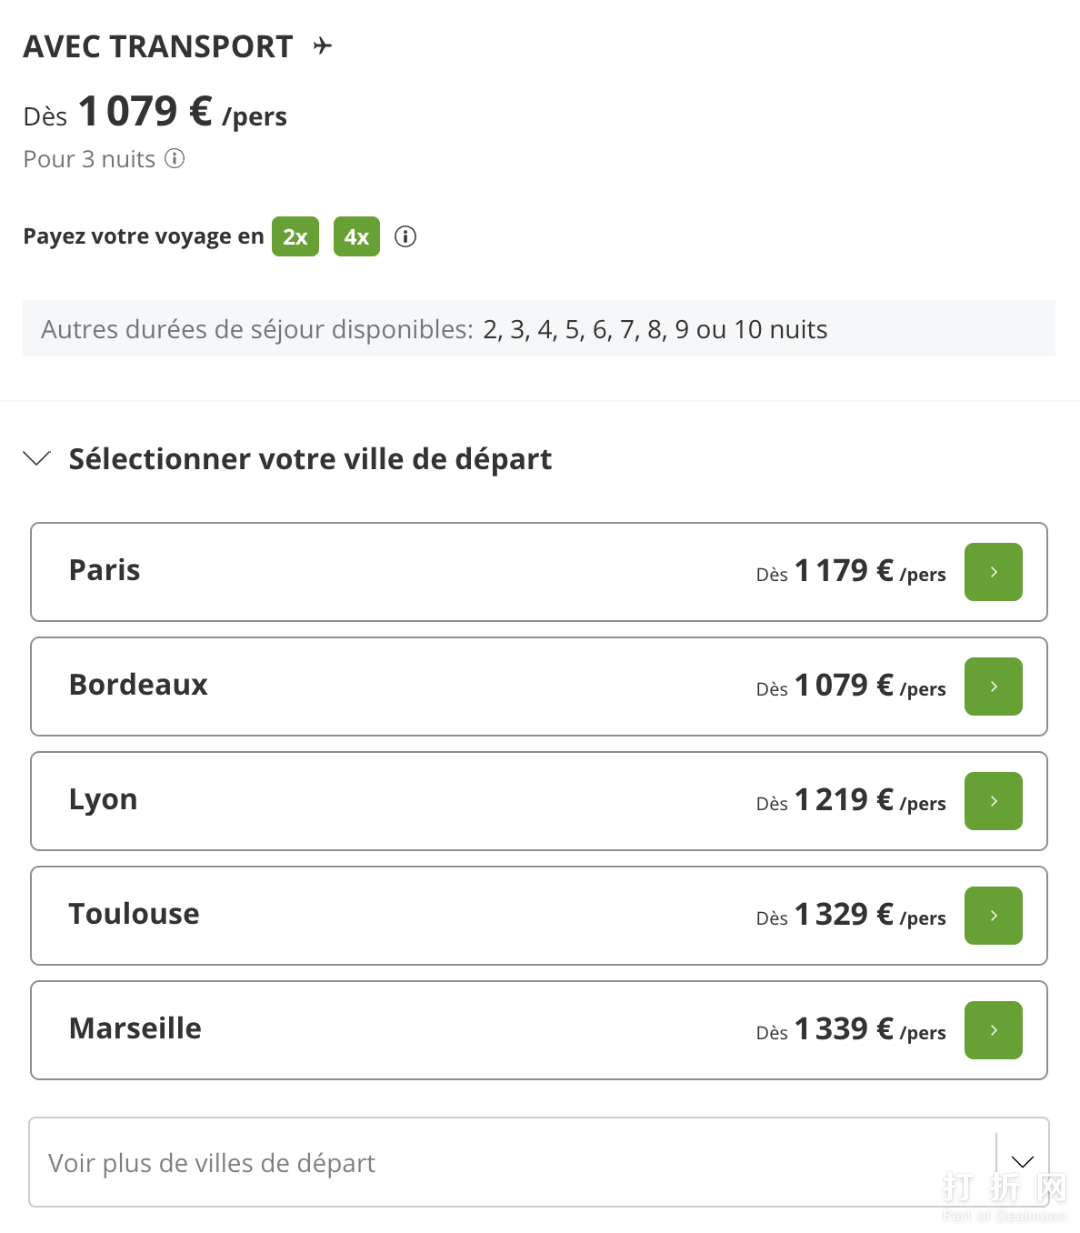This screenshot has width=1080, height=1233.
Task: Open Voir plus de villes de départ dropdown
Action: coord(500,1162)
